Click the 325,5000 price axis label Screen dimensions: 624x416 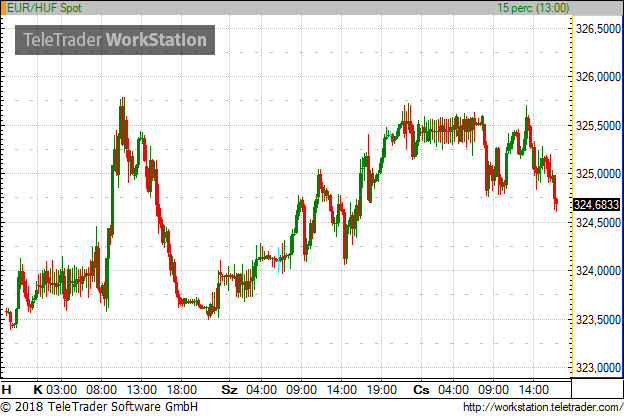point(598,126)
